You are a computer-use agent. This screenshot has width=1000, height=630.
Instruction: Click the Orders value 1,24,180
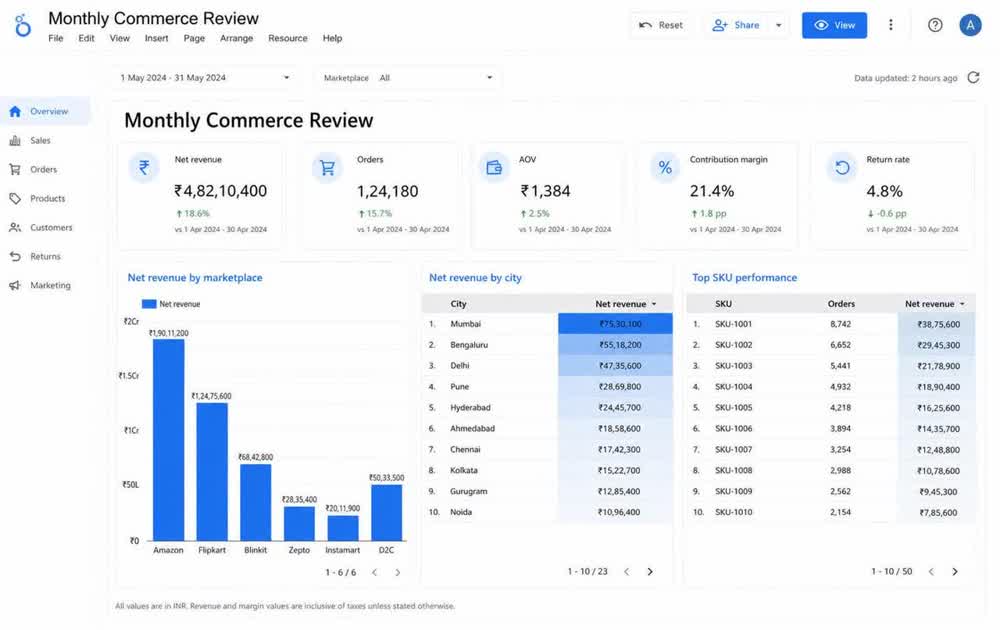[388, 191]
